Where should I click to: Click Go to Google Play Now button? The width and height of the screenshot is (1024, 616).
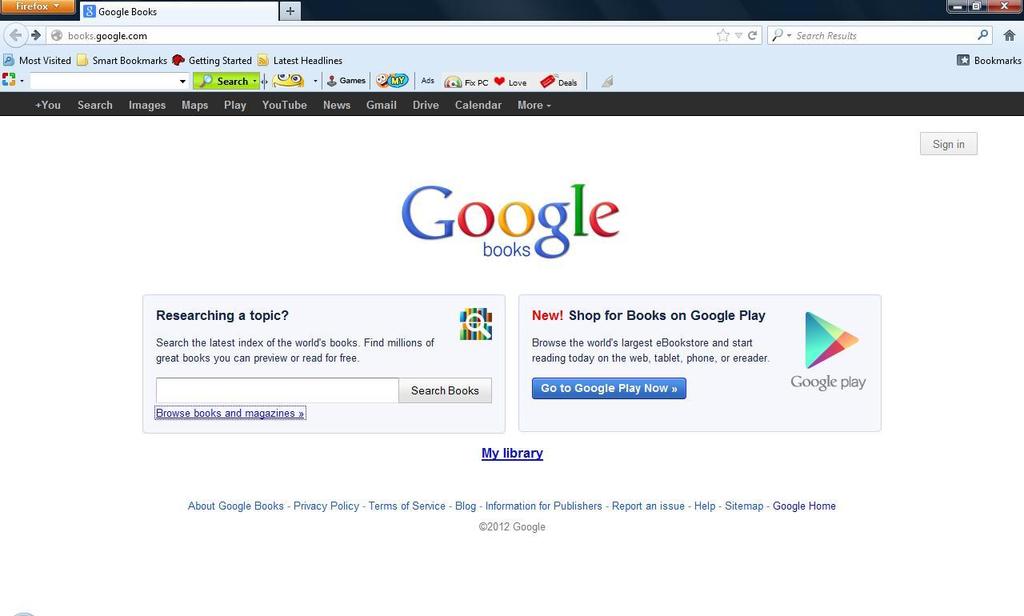(609, 388)
